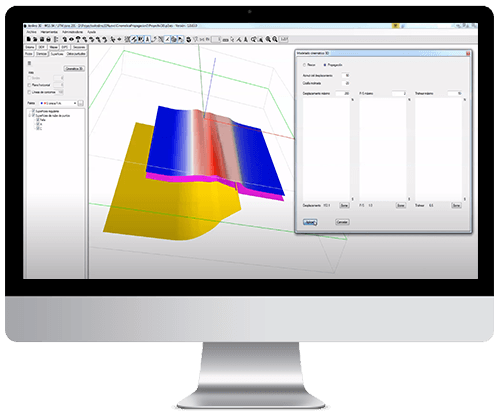The height and width of the screenshot is (417, 500).
Task: Click the Desplazamiento máximo input field
Action: point(343,93)
